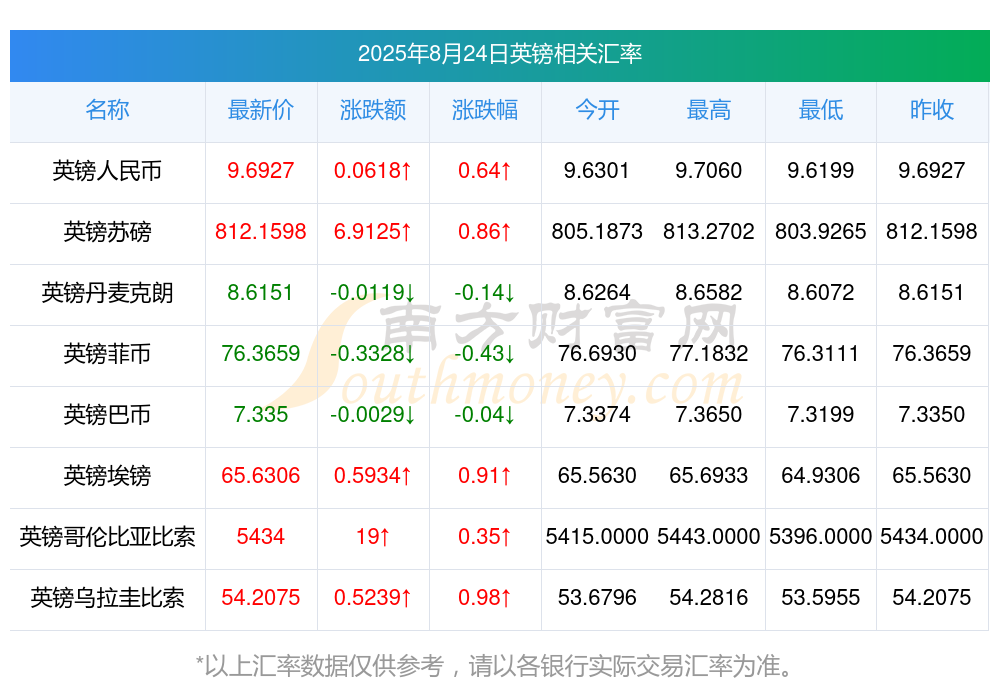Click the 最新价 column header
The width and height of the screenshot is (1000, 698).
coord(261,110)
